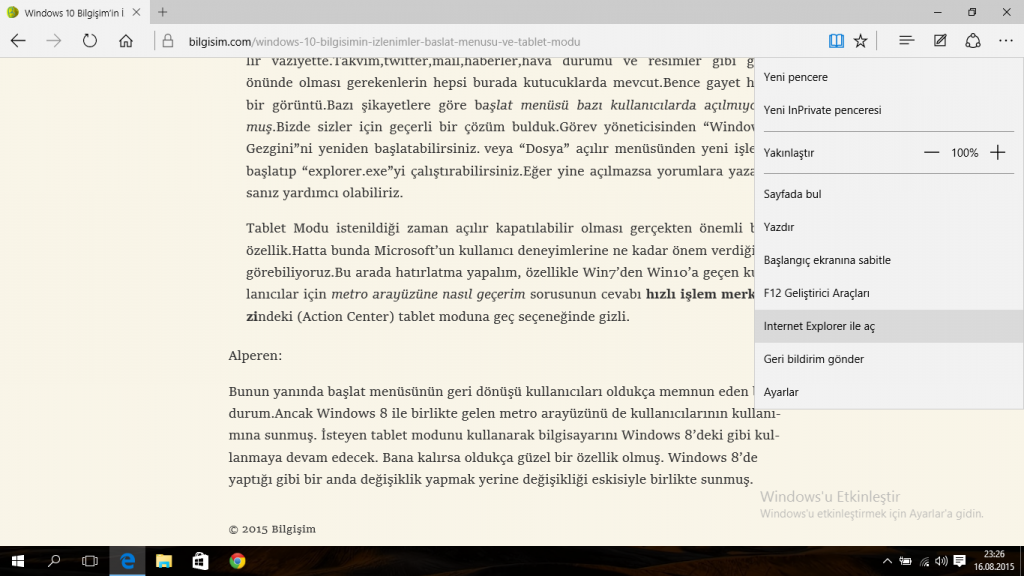Open File Explorer from taskbar
The height and width of the screenshot is (576, 1024).
point(164,561)
